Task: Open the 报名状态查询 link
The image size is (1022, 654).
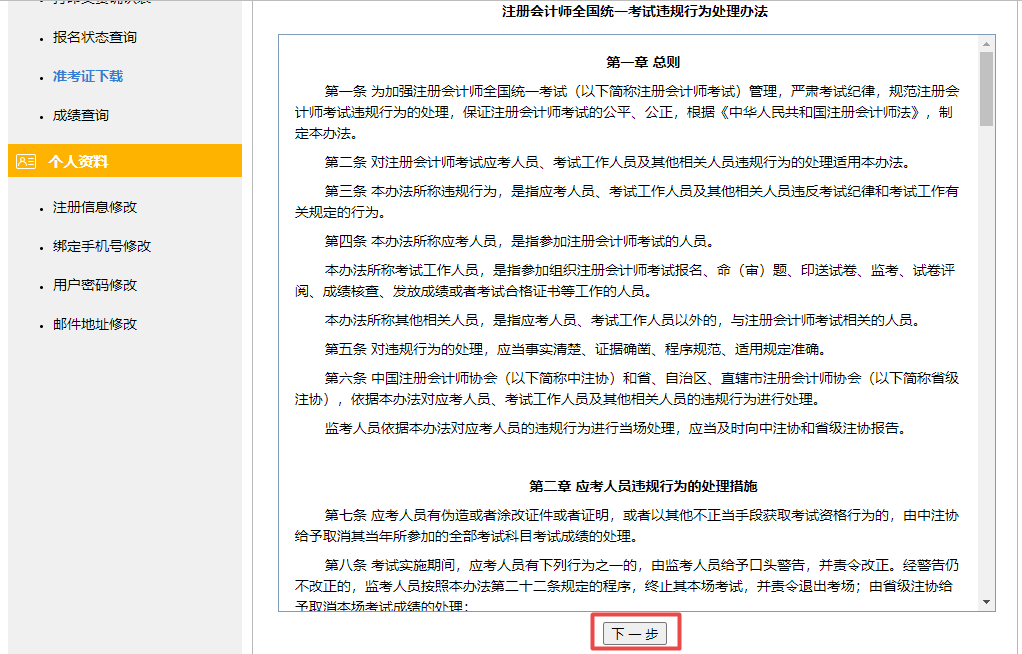Action: (95, 38)
